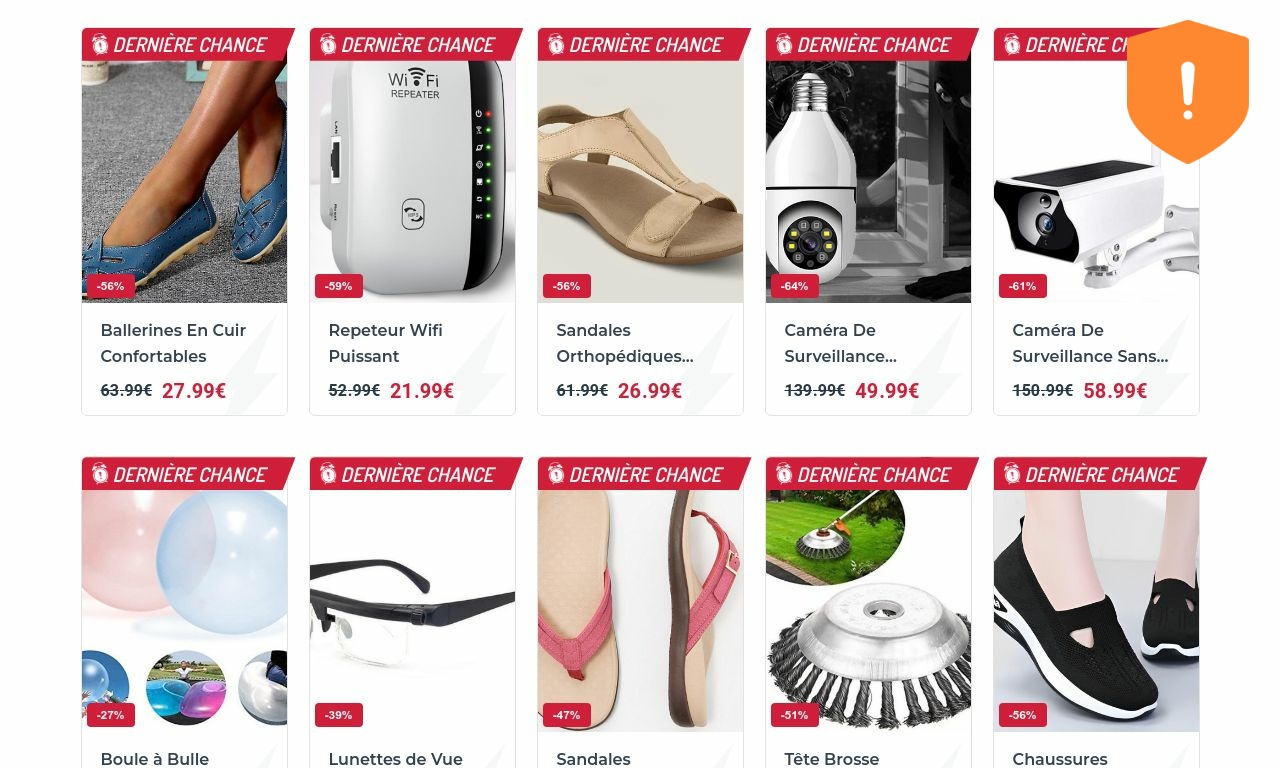Click the orange shield warning icon
Viewport: 1280px width, 768px height.
(x=1188, y=92)
